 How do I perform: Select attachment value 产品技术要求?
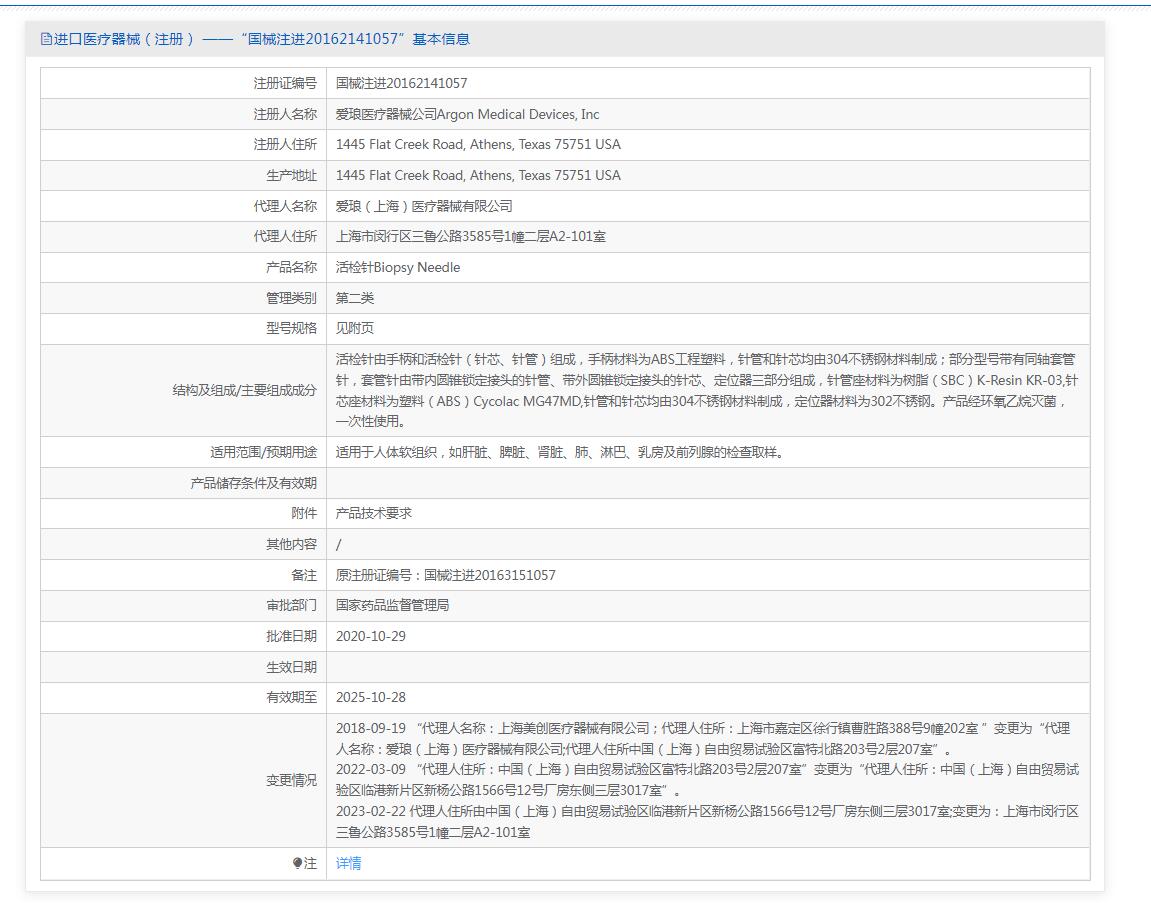374,513
